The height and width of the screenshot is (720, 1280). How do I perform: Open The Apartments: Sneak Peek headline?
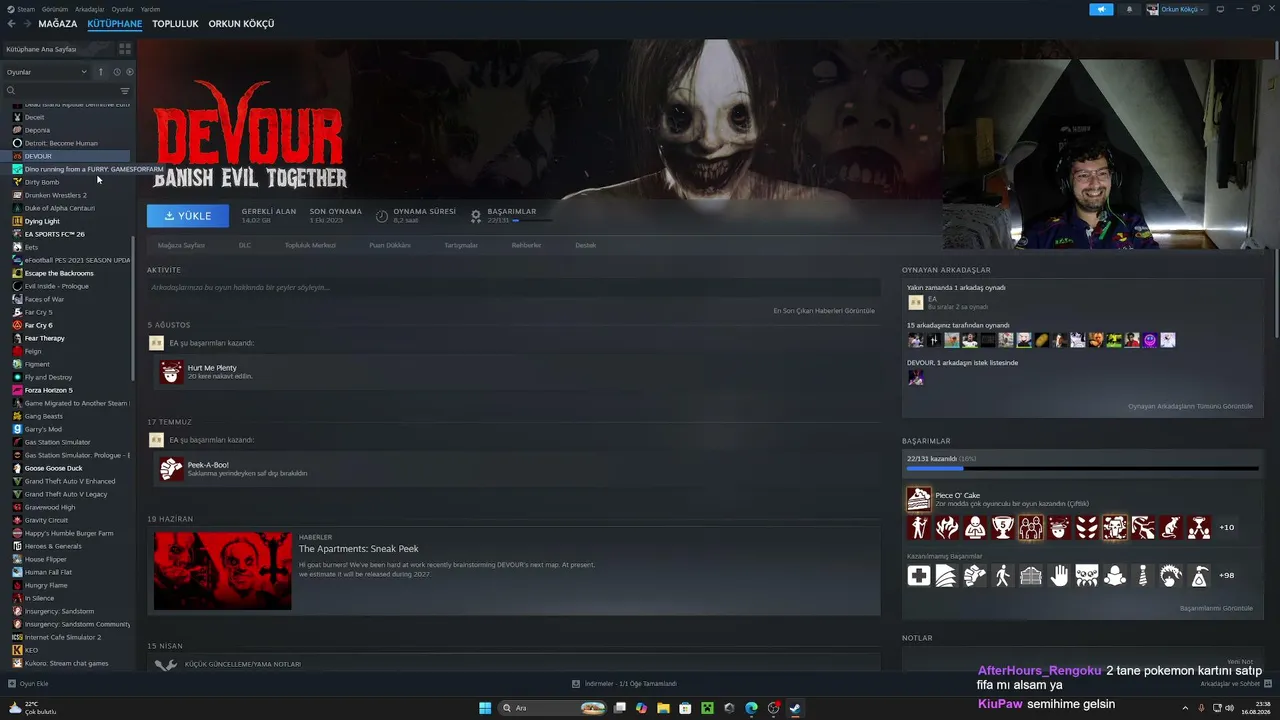pos(359,549)
